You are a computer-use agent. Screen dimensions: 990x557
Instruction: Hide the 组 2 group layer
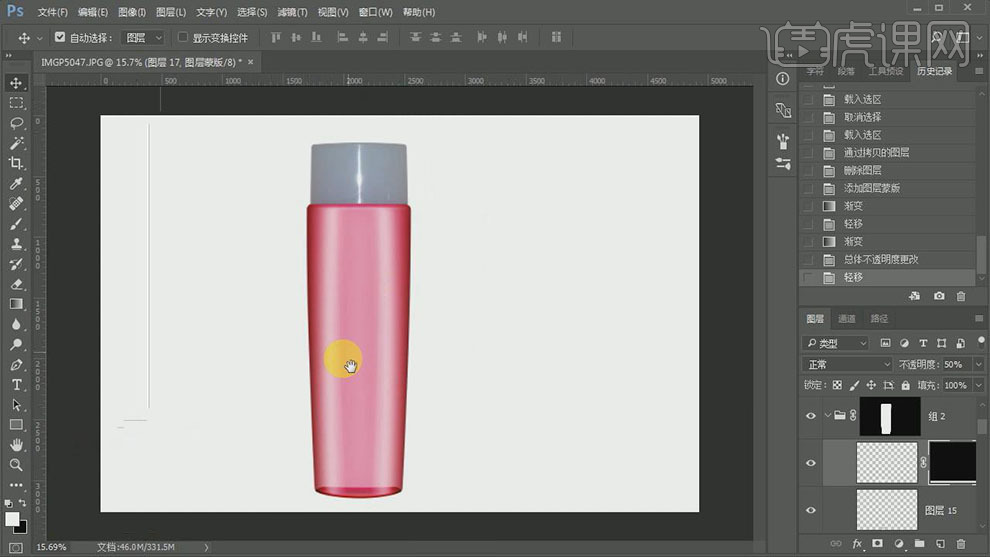click(811, 416)
